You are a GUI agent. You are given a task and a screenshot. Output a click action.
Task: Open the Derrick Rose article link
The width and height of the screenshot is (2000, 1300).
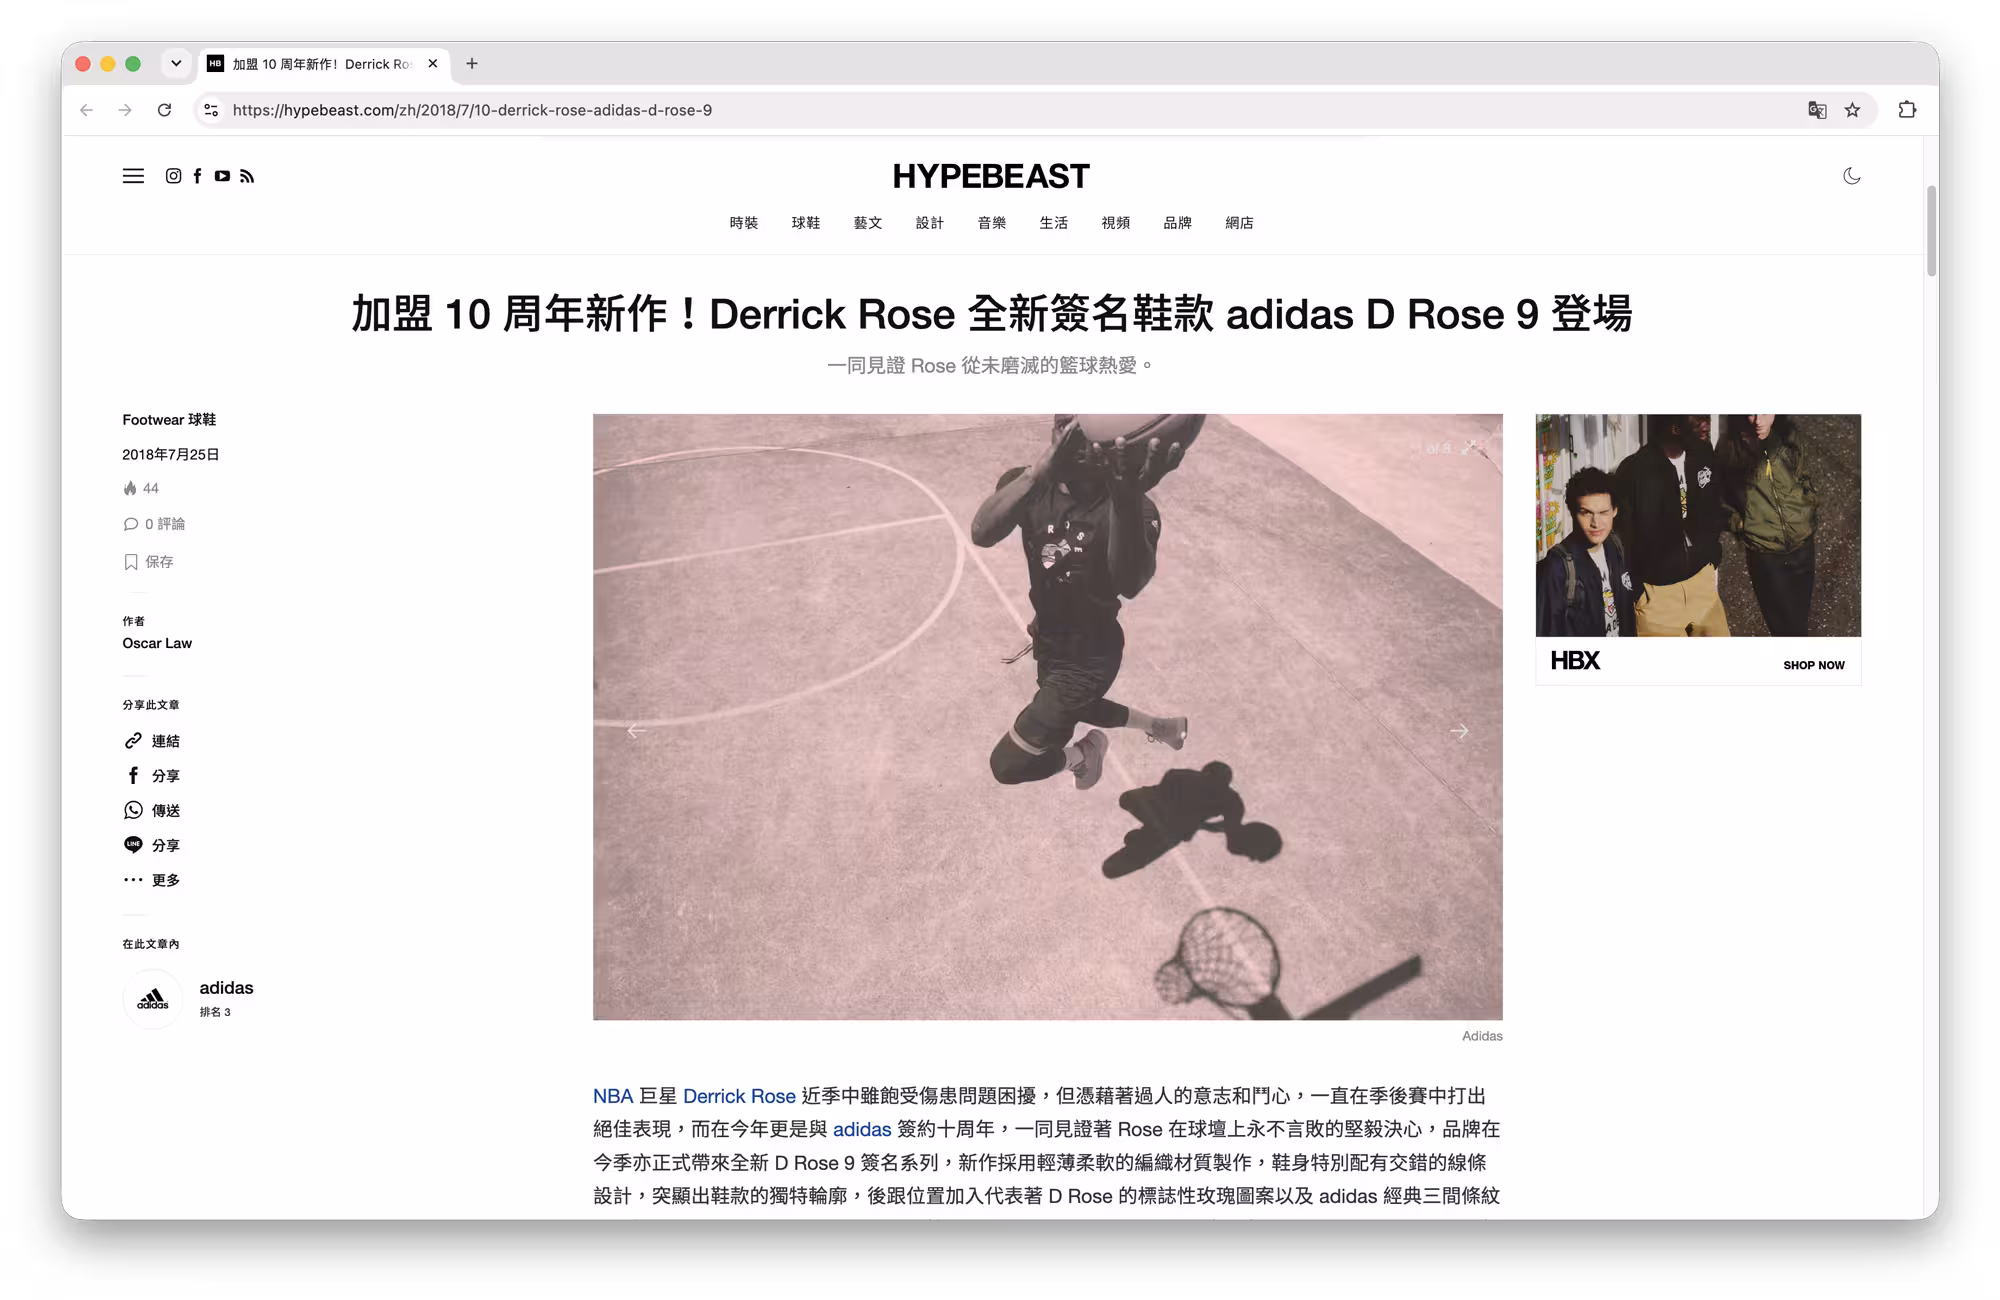(x=739, y=1096)
